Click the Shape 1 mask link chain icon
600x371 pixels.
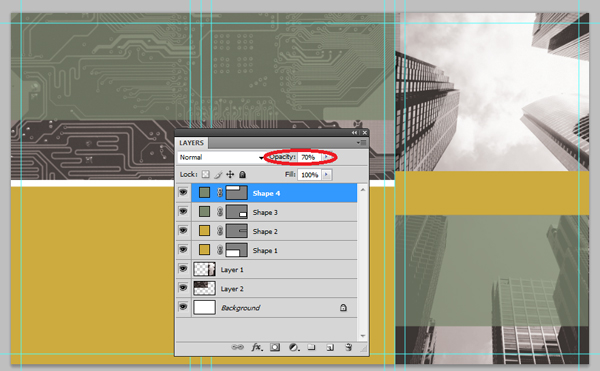pos(220,250)
